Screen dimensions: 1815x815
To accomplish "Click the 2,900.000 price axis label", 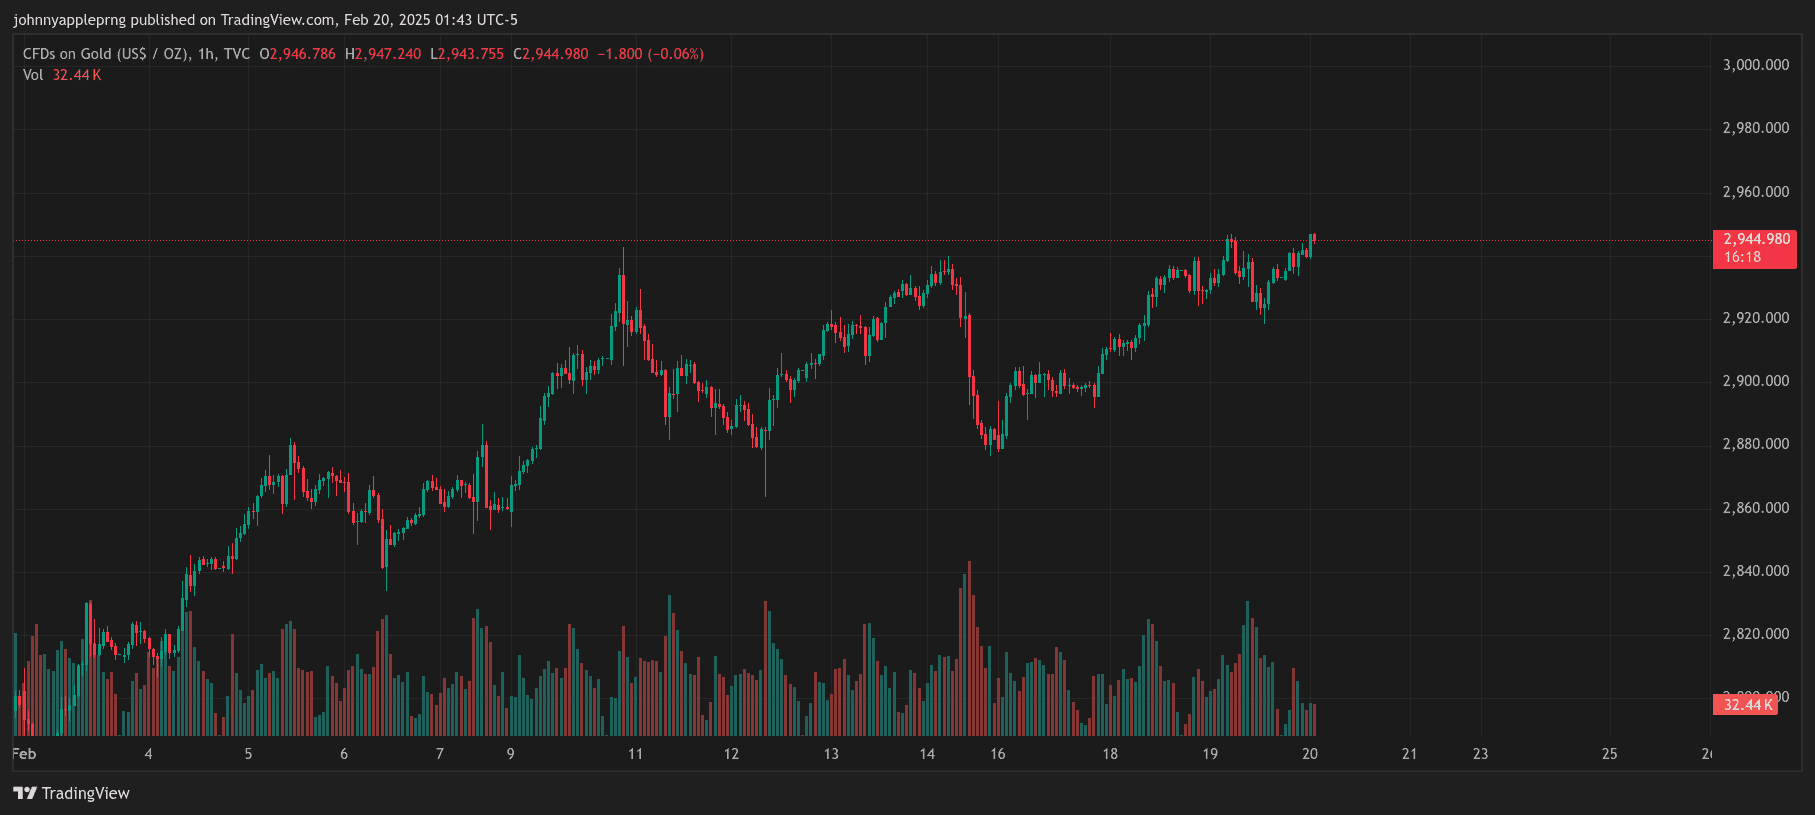I will (x=1756, y=381).
